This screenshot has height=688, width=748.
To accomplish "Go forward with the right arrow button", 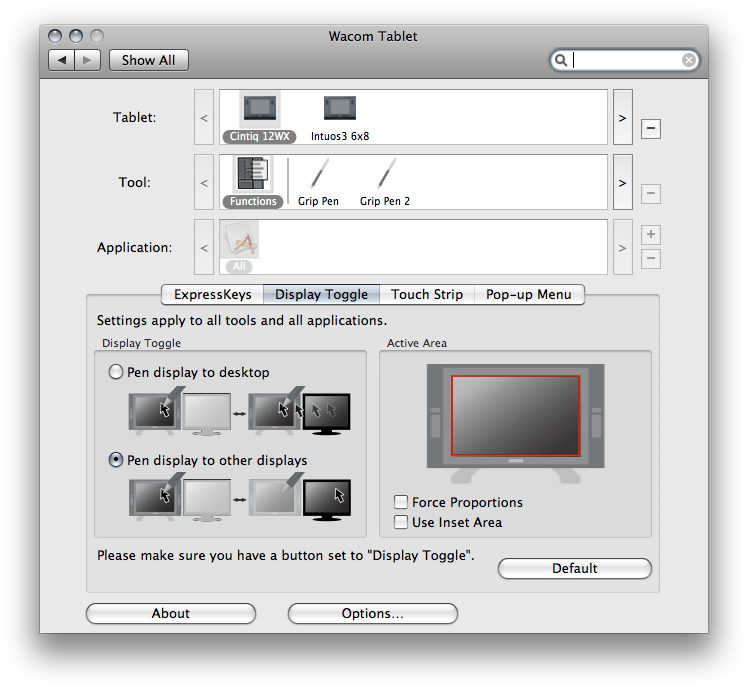I will pyautogui.click(x=87, y=60).
